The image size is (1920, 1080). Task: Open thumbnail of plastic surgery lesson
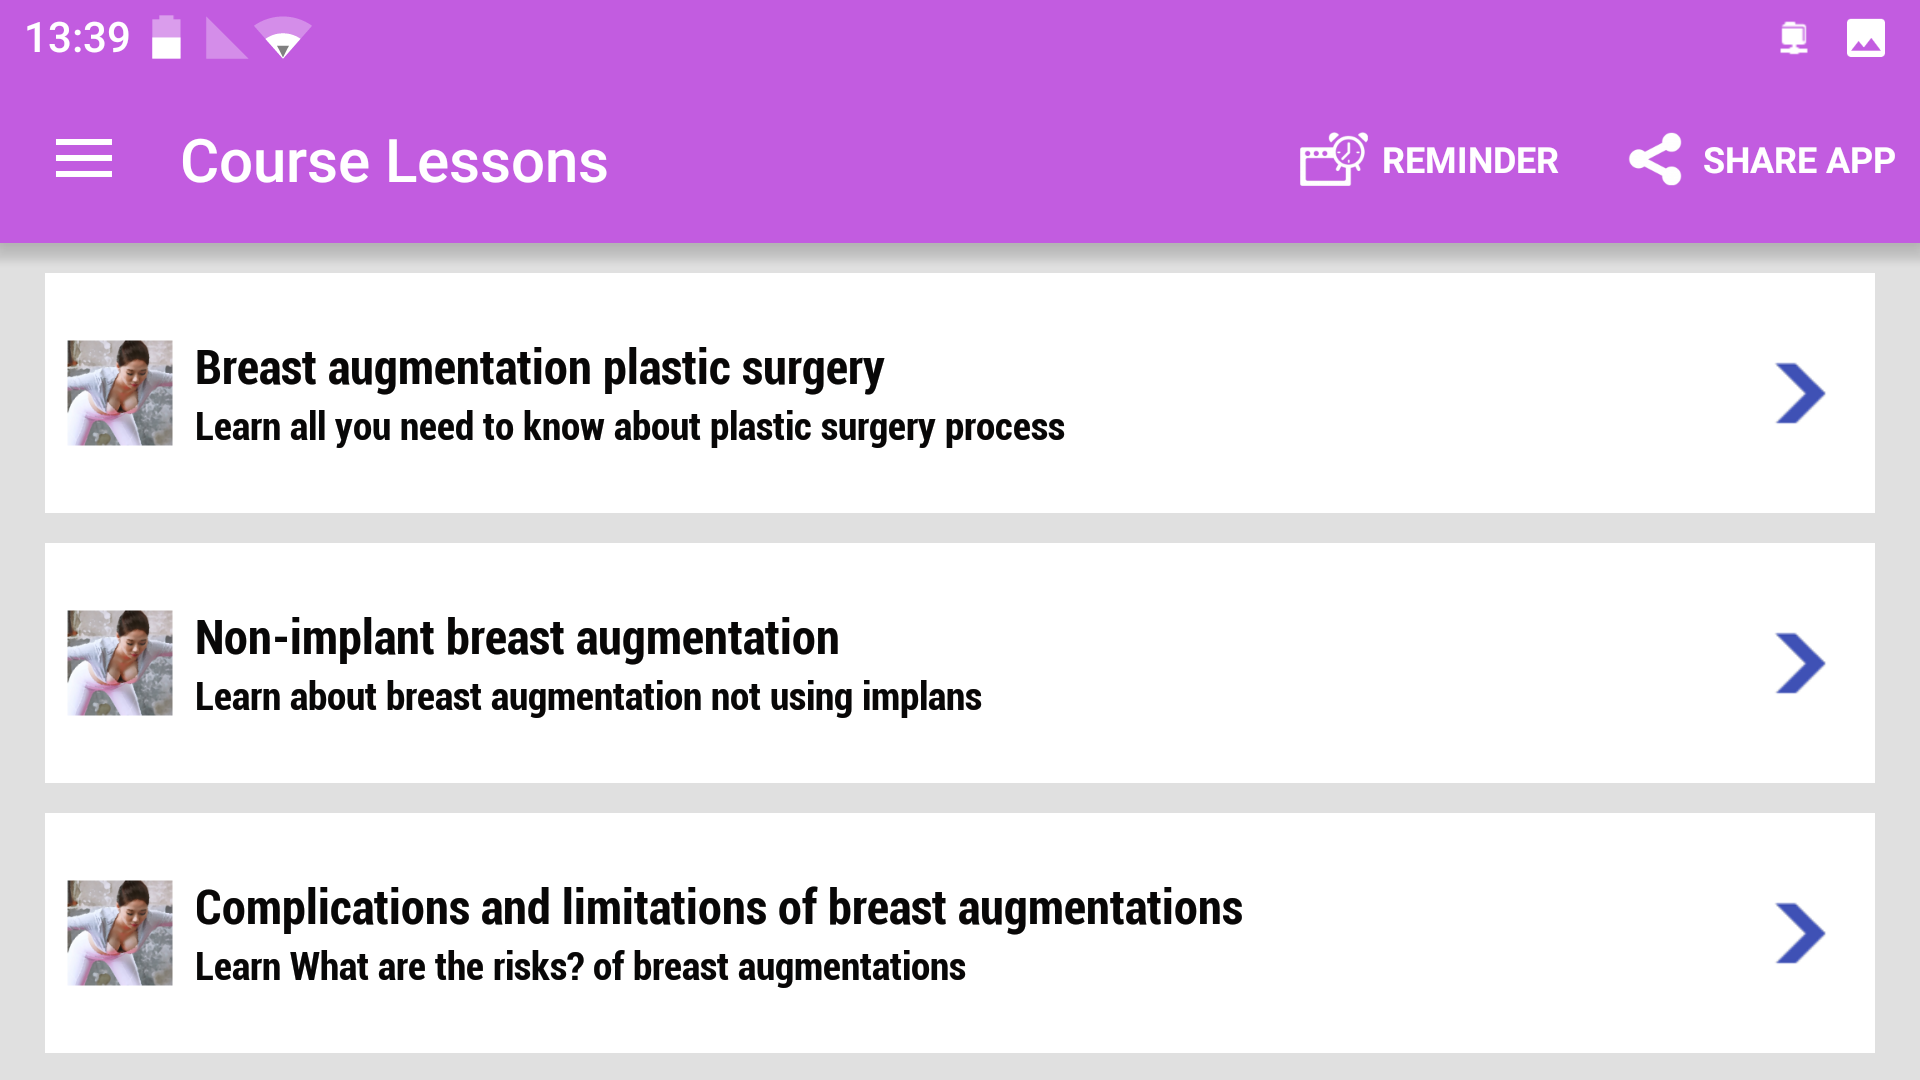pos(120,393)
